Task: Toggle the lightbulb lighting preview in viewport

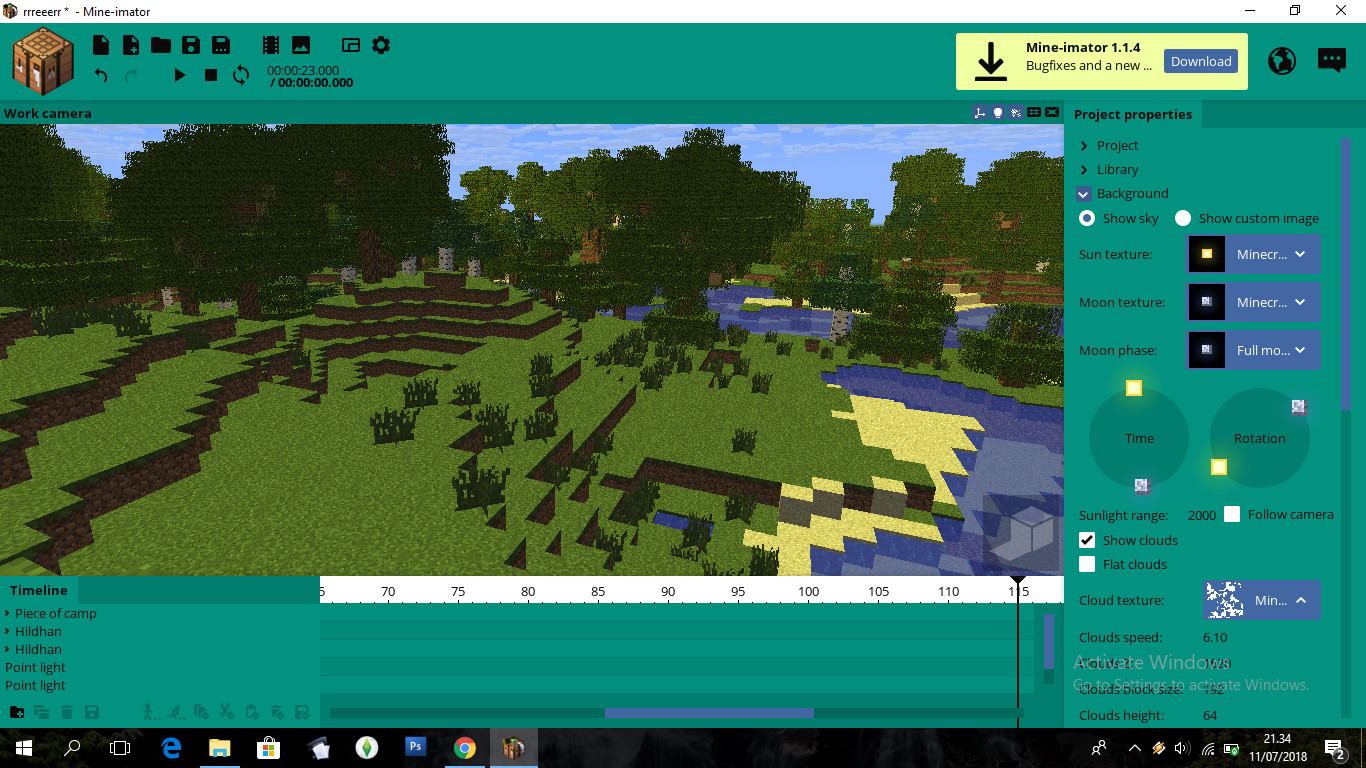Action: tap(997, 112)
